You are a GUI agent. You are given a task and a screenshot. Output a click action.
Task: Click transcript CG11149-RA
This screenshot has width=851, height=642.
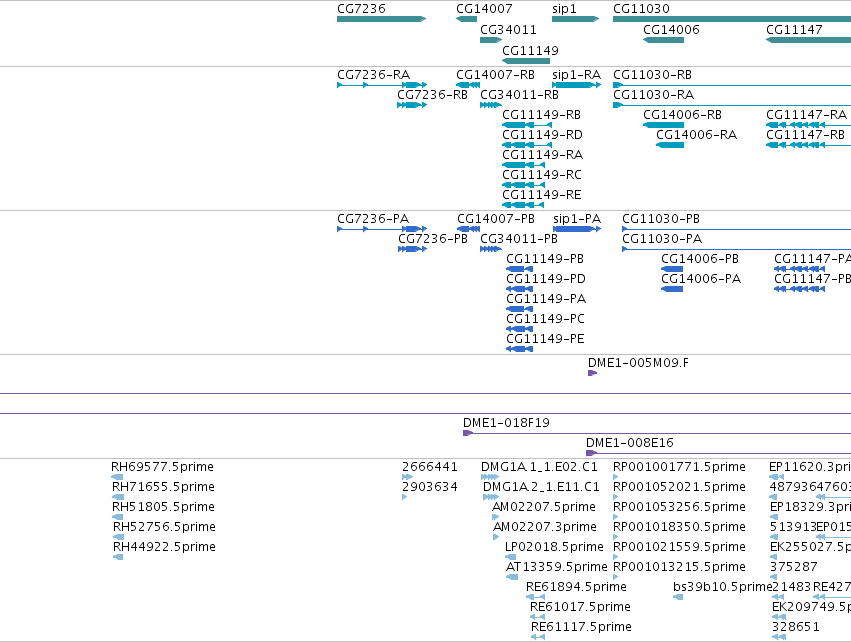tap(542, 155)
